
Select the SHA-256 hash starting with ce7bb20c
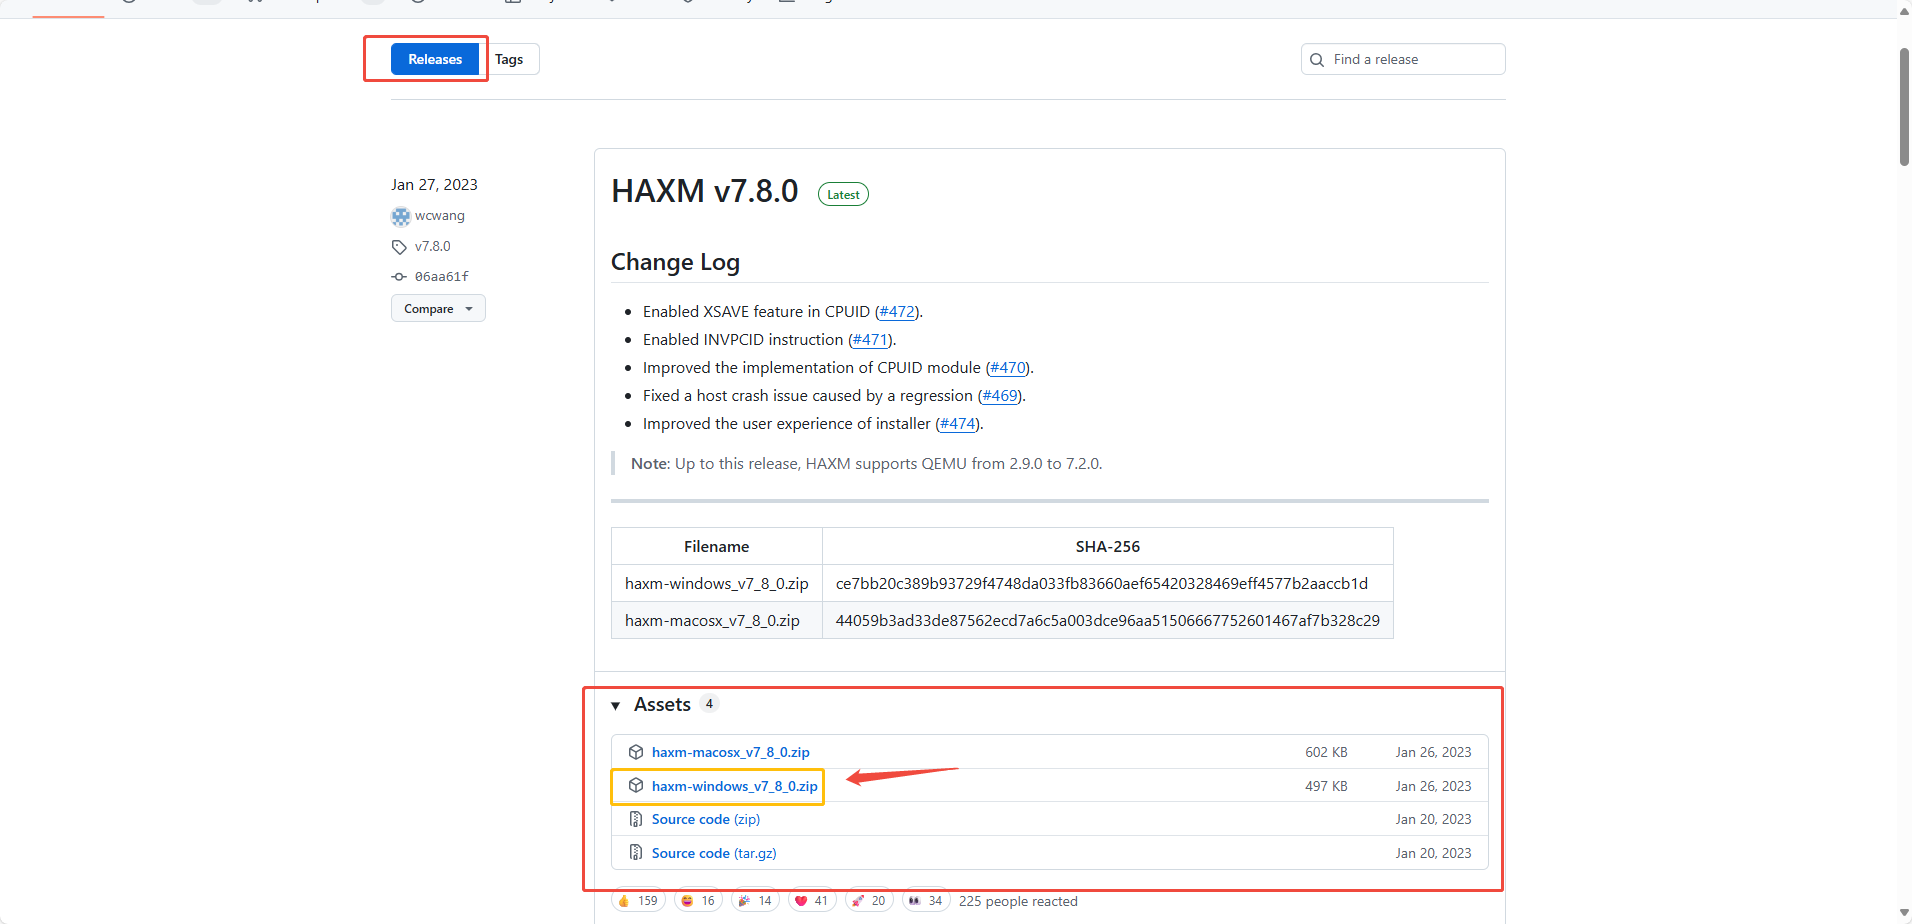click(x=1102, y=584)
